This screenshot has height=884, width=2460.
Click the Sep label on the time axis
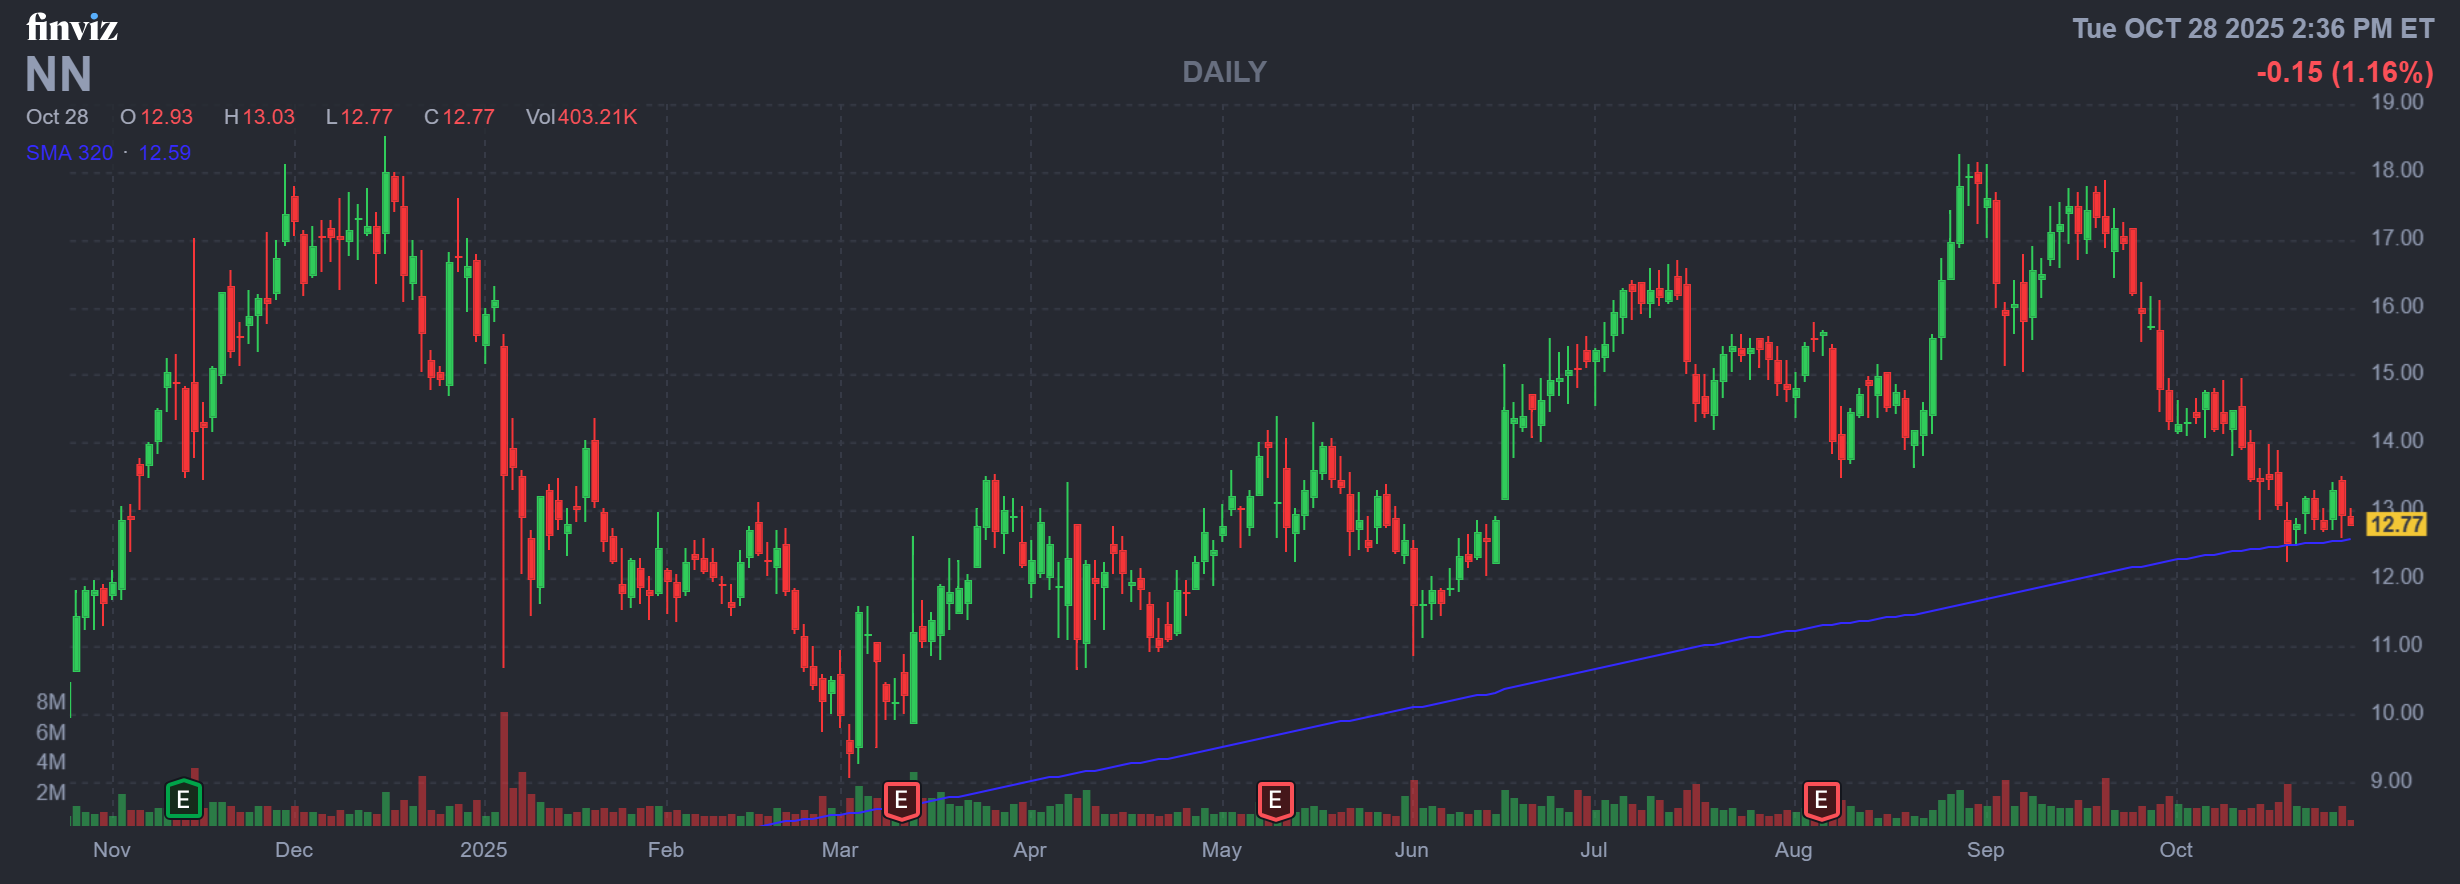(1985, 850)
